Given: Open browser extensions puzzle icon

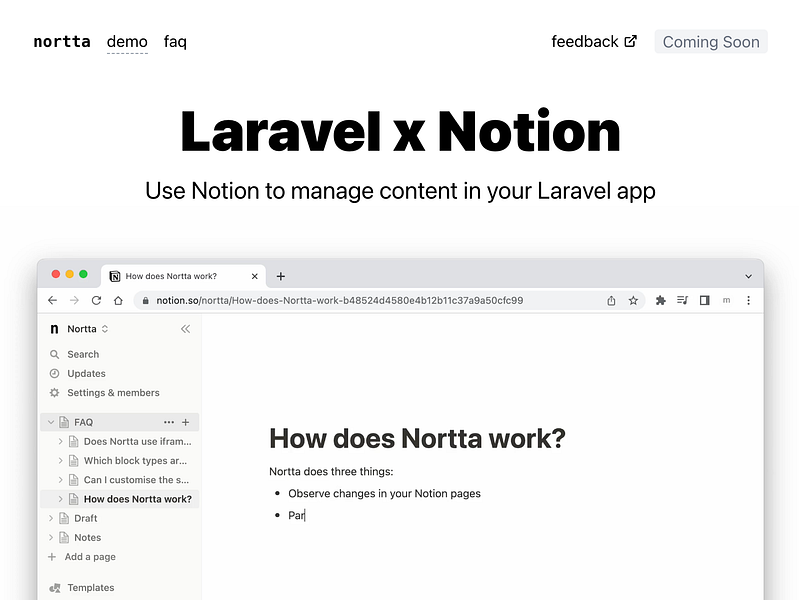Looking at the screenshot, I should [660, 300].
